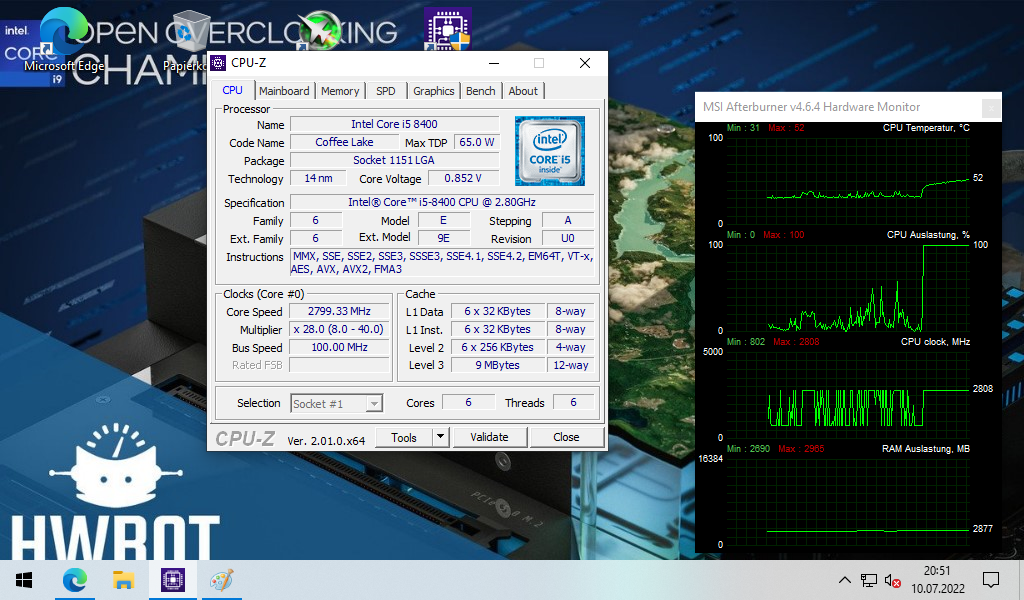Click the Cores count field
The height and width of the screenshot is (600, 1024).
[x=468, y=403]
